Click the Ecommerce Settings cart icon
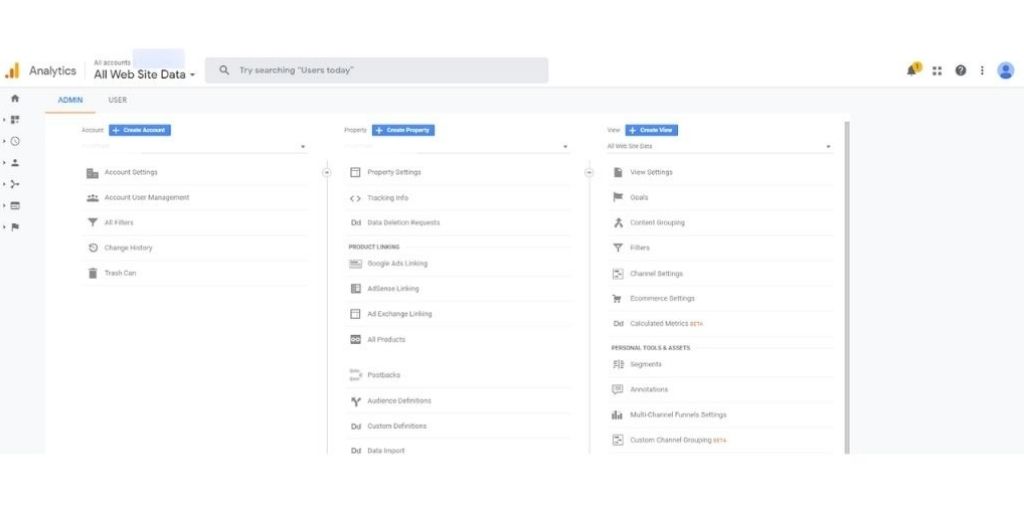The image size is (1024, 512). point(617,298)
